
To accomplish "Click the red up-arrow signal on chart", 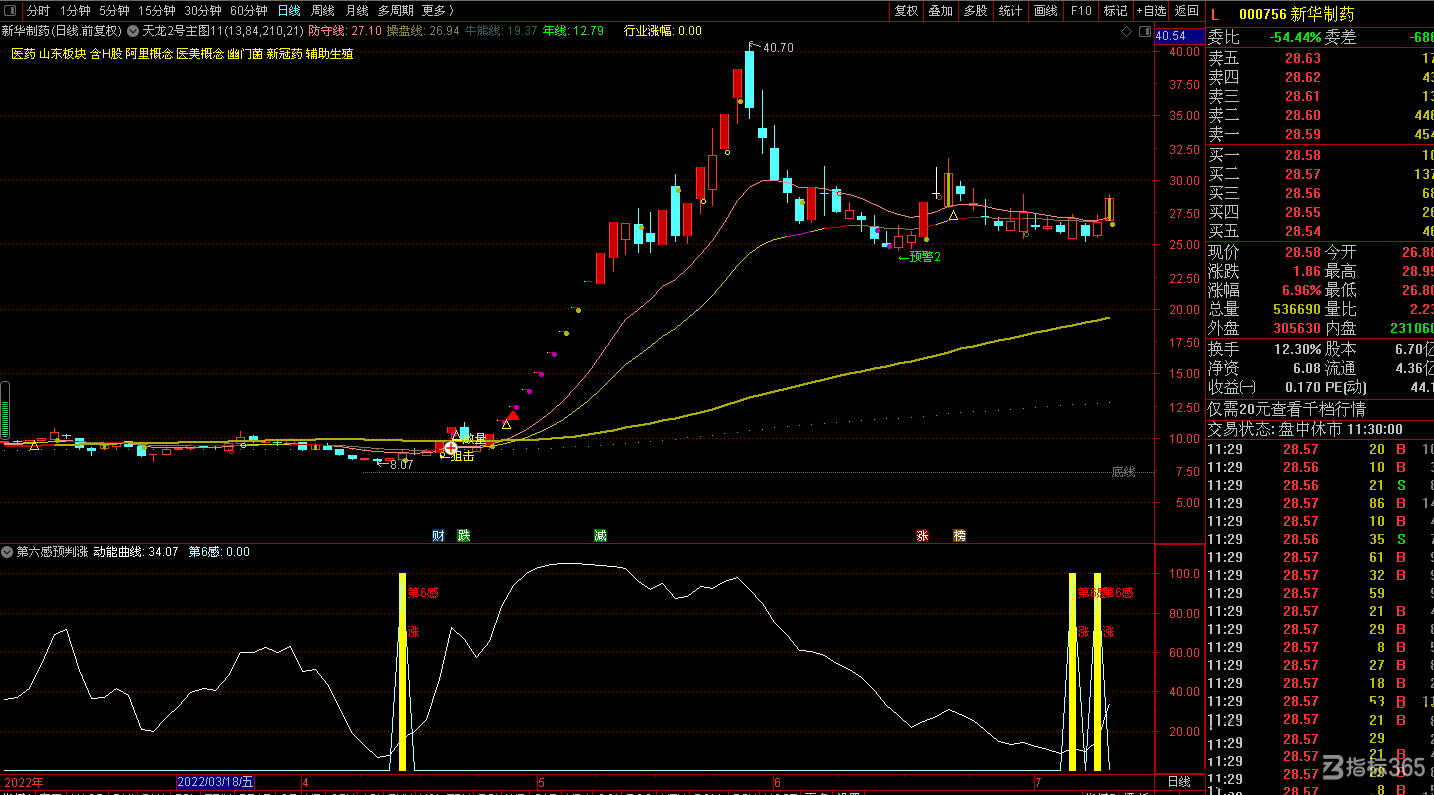I will (513, 415).
